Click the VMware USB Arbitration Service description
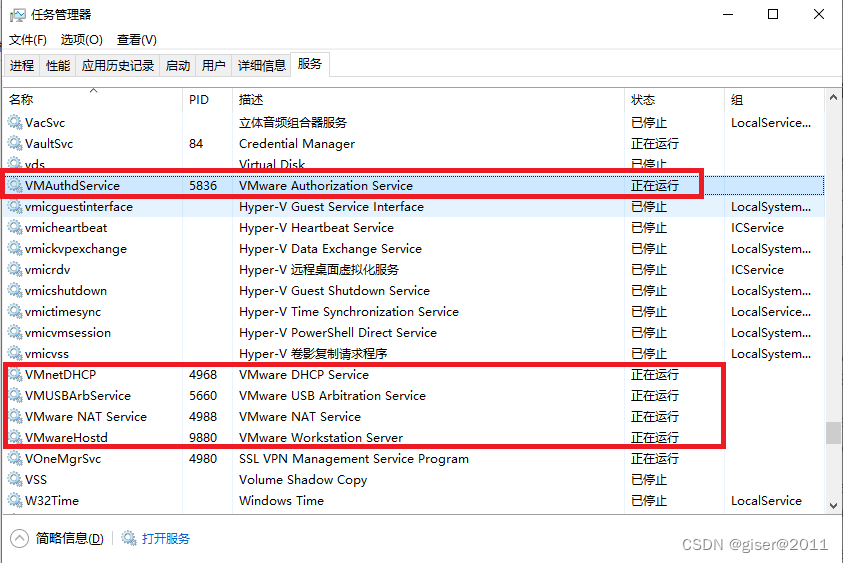This screenshot has height=563, width=843. click(x=332, y=395)
